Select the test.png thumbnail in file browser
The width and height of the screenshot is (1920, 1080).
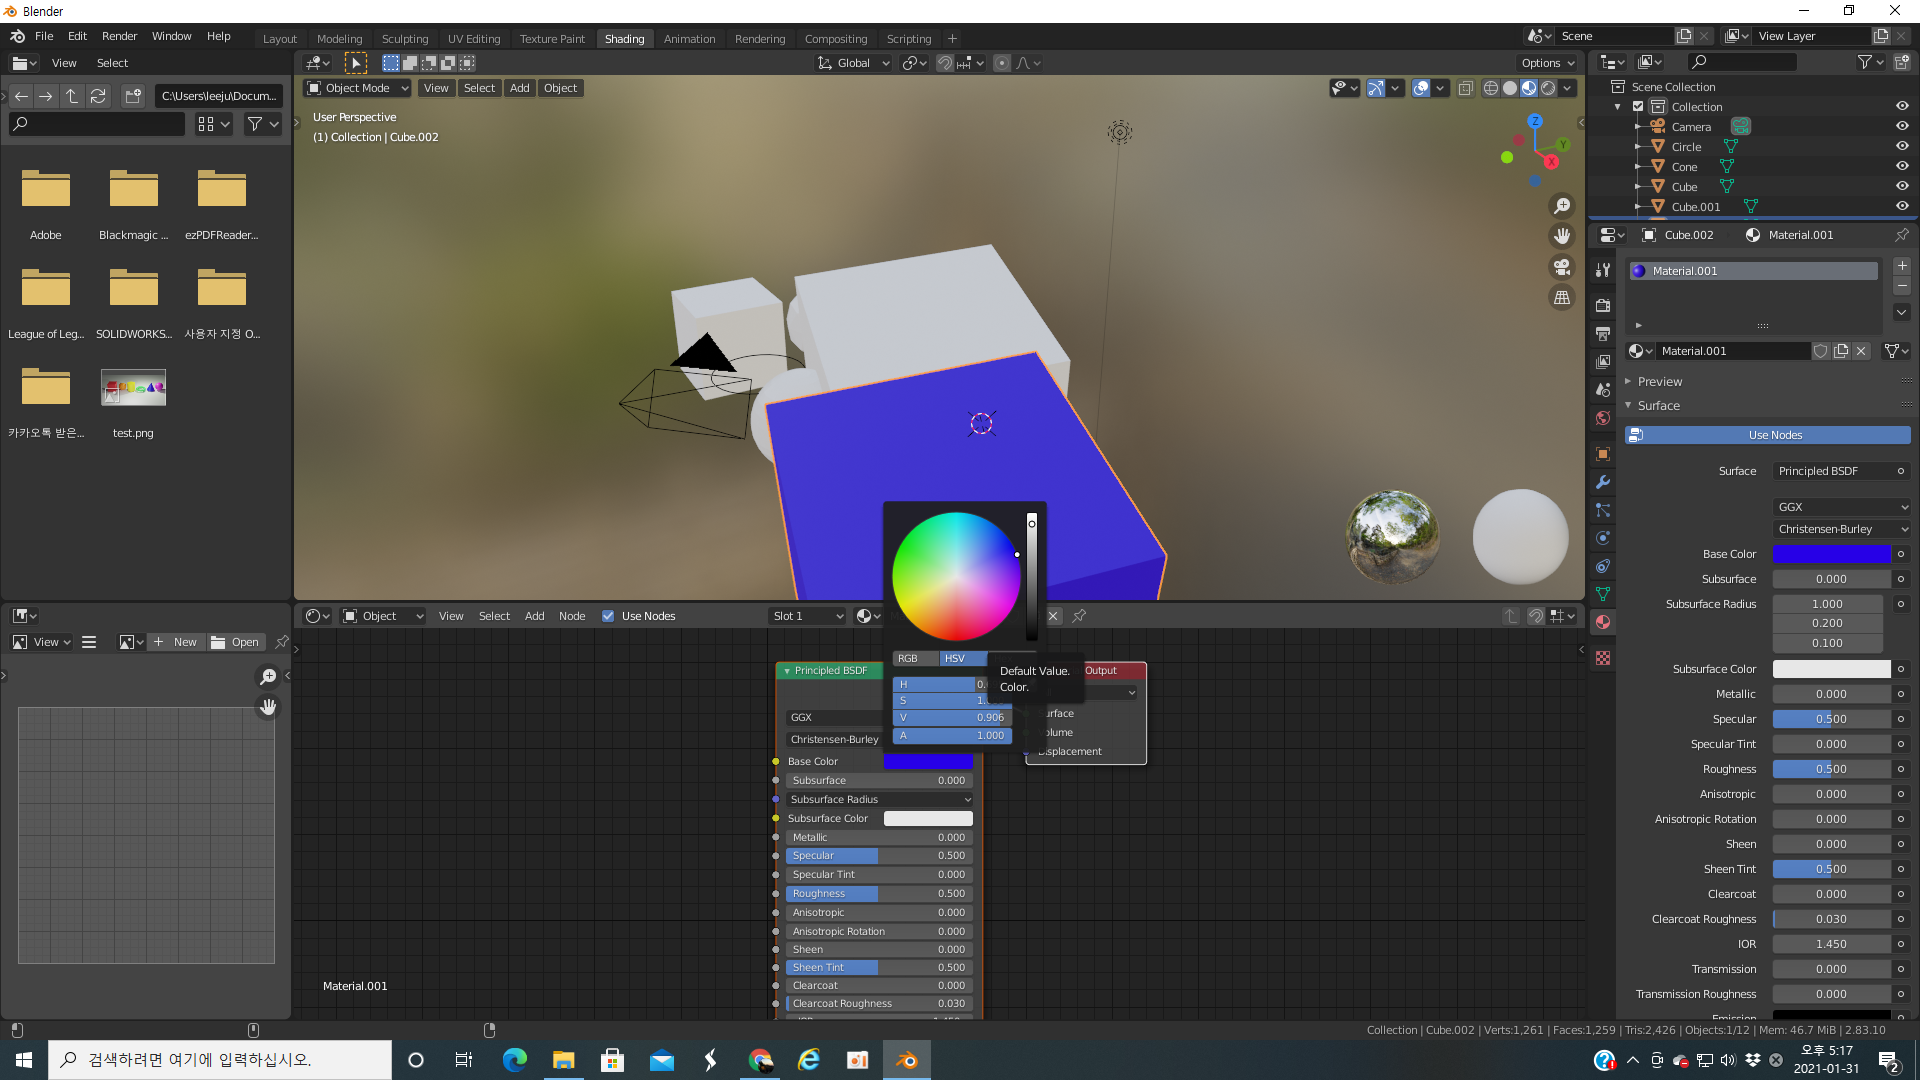coord(133,388)
